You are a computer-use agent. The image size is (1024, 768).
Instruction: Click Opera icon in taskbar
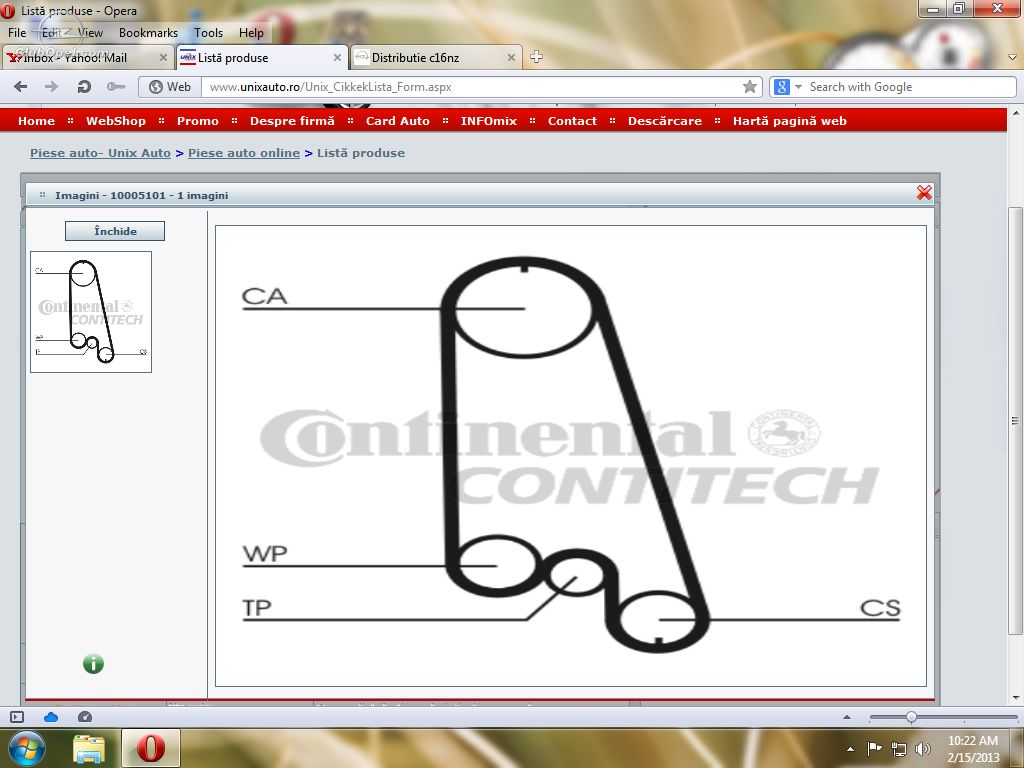[150, 748]
